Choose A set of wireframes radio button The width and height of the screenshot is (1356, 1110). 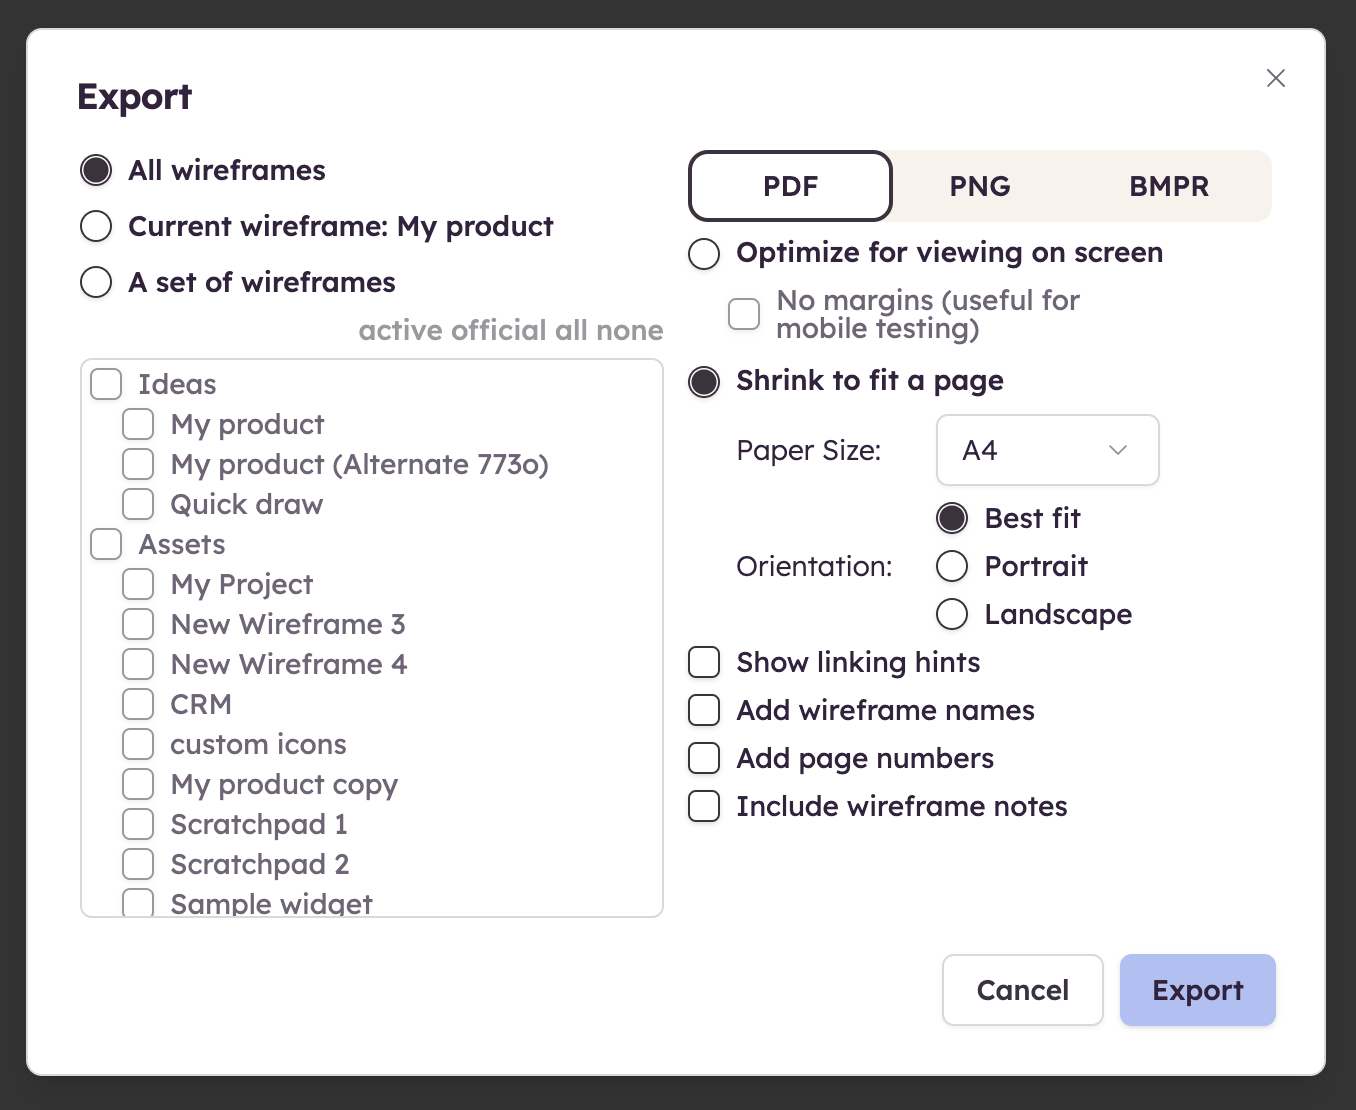click(96, 282)
